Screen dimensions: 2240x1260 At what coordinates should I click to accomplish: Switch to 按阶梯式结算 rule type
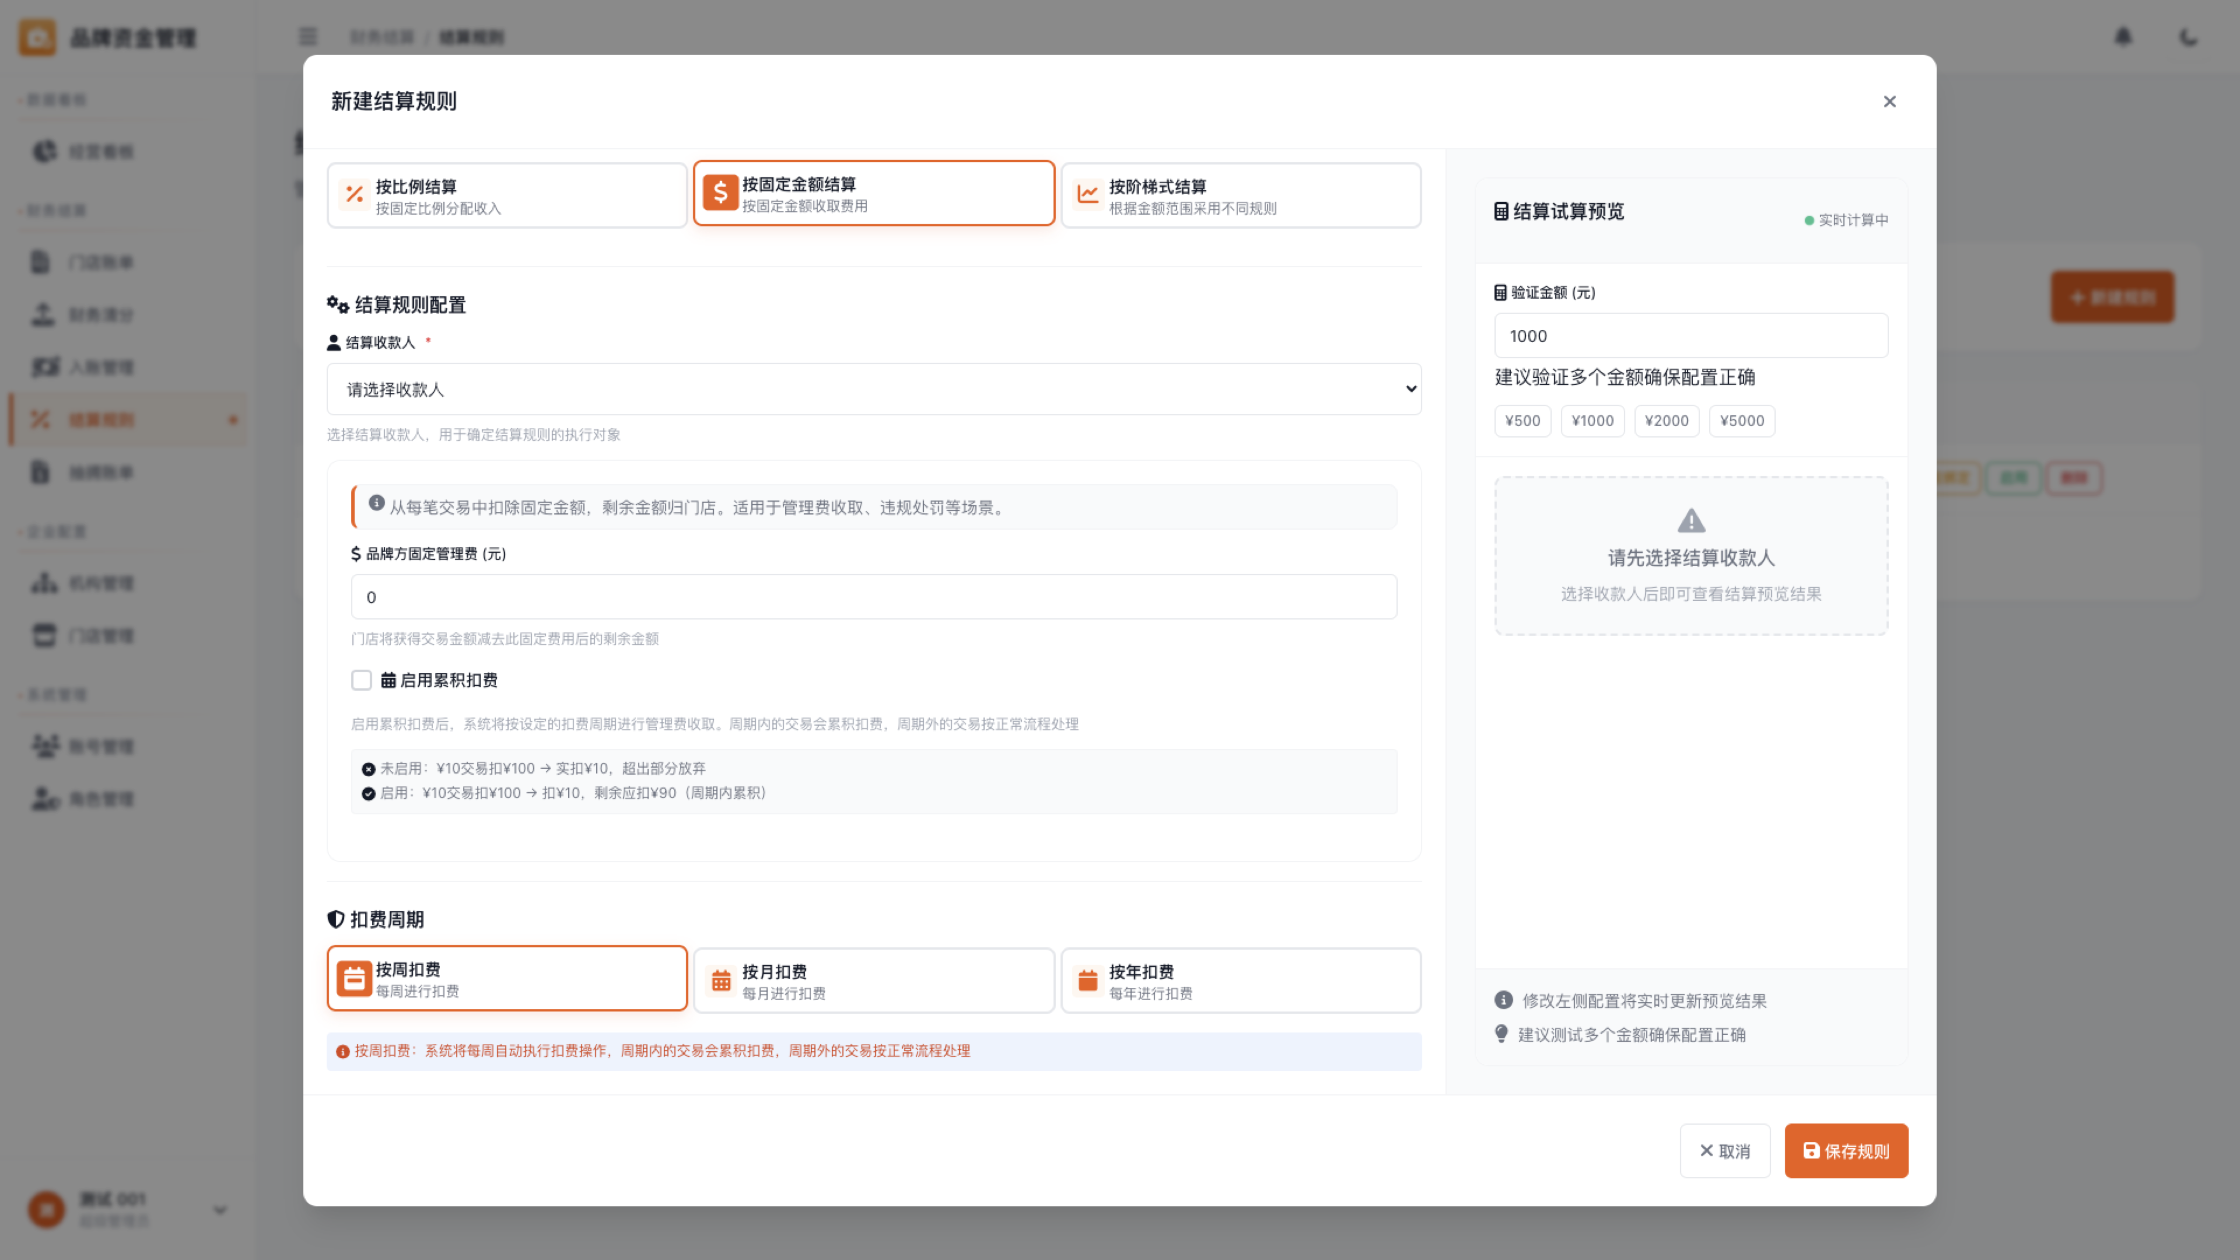click(1240, 196)
